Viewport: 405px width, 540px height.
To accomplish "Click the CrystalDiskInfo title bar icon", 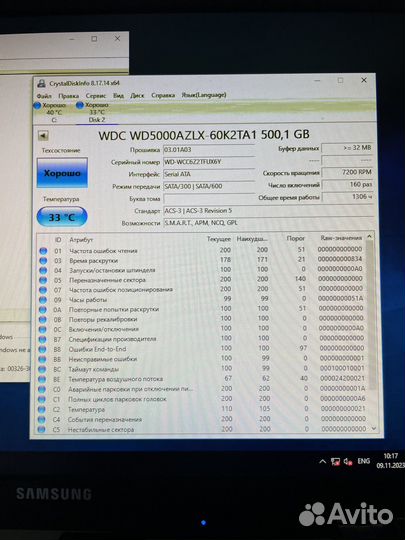I will coord(42,83).
